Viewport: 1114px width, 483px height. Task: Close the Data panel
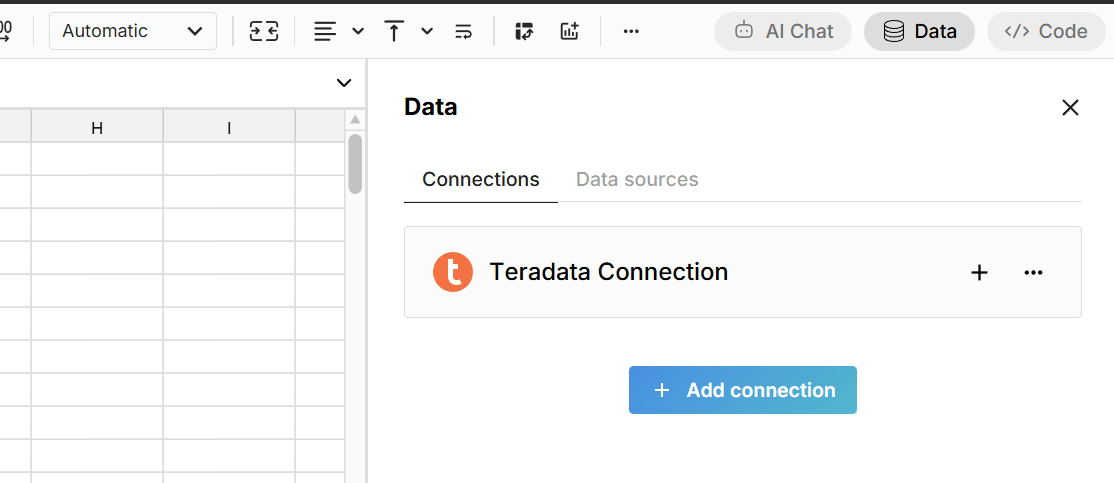1070,108
